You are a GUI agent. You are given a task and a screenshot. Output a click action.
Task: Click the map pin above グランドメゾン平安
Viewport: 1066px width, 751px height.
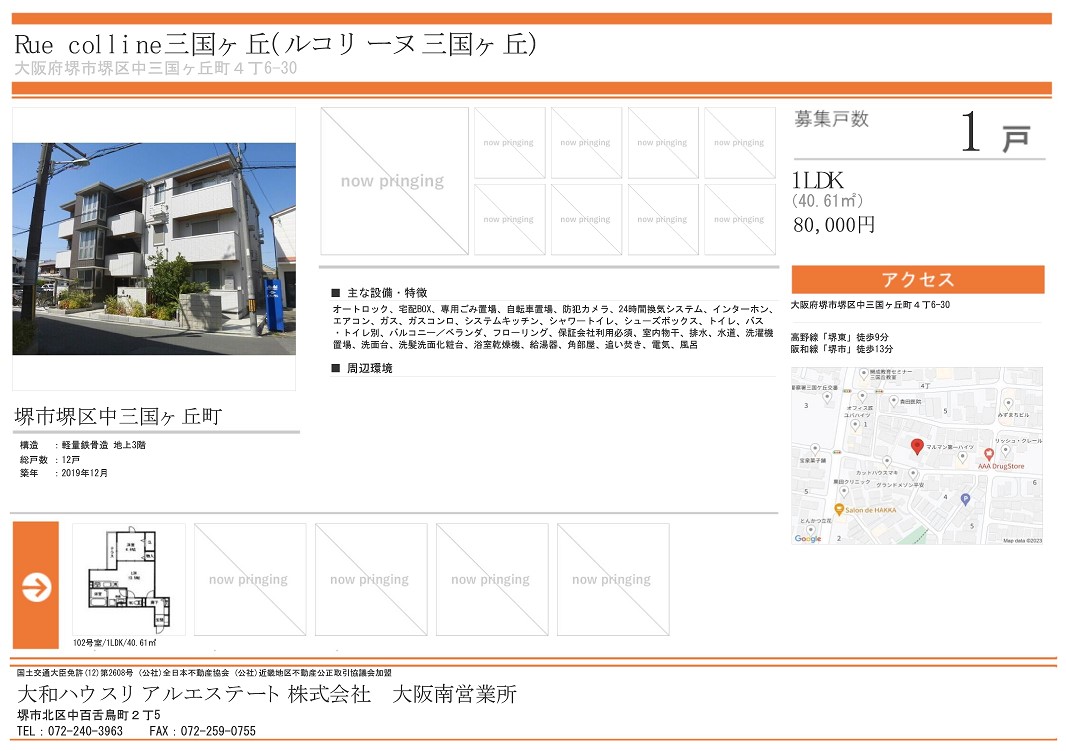click(913, 474)
